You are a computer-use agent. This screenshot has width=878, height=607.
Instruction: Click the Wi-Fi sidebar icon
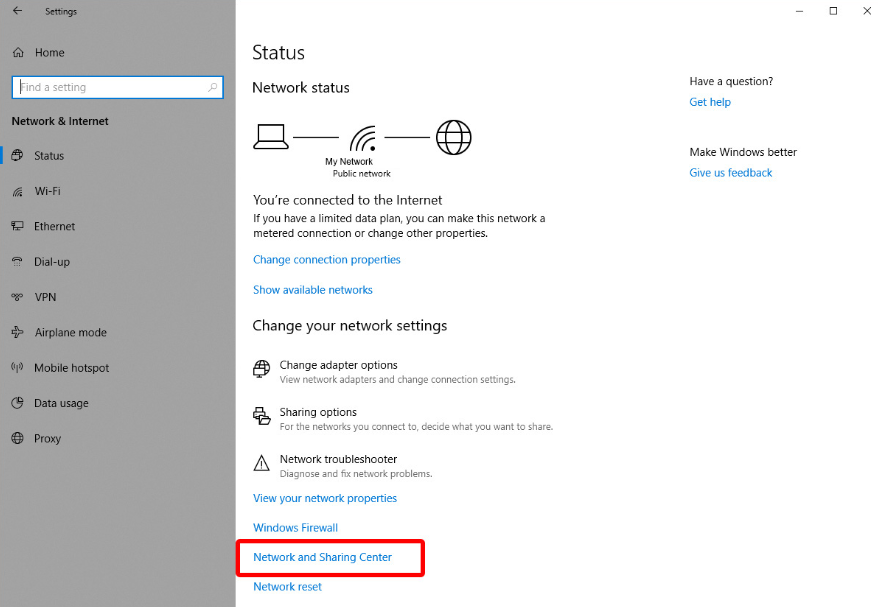point(17,191)
